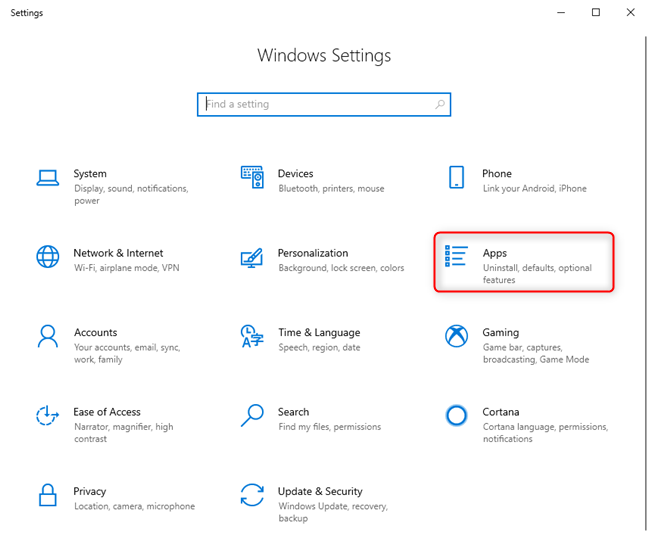Click the Ease of Access title
This screenshot has height=547, width=648.
[x=107, y=412]
